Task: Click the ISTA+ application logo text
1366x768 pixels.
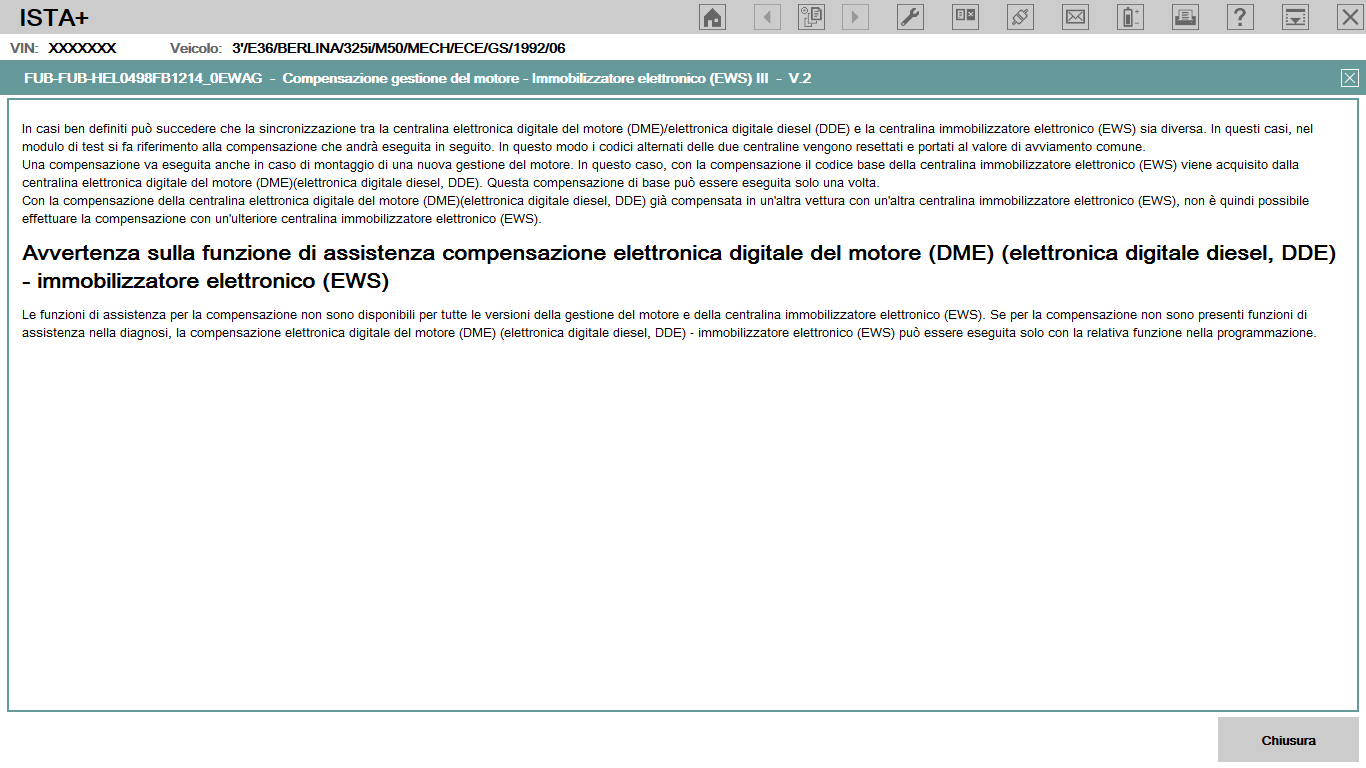Action: click(x=54, y=17)
